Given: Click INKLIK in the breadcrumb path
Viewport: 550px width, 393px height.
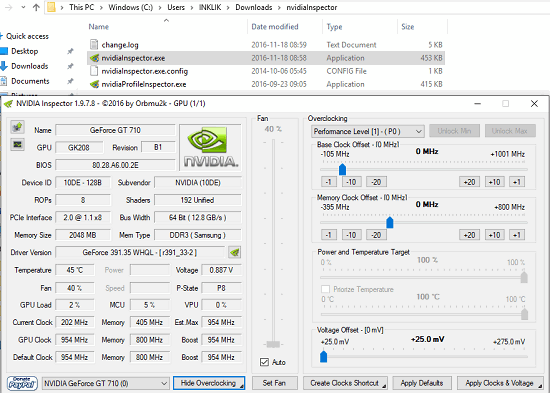Looking at the screenshot, I should (210, 7).
